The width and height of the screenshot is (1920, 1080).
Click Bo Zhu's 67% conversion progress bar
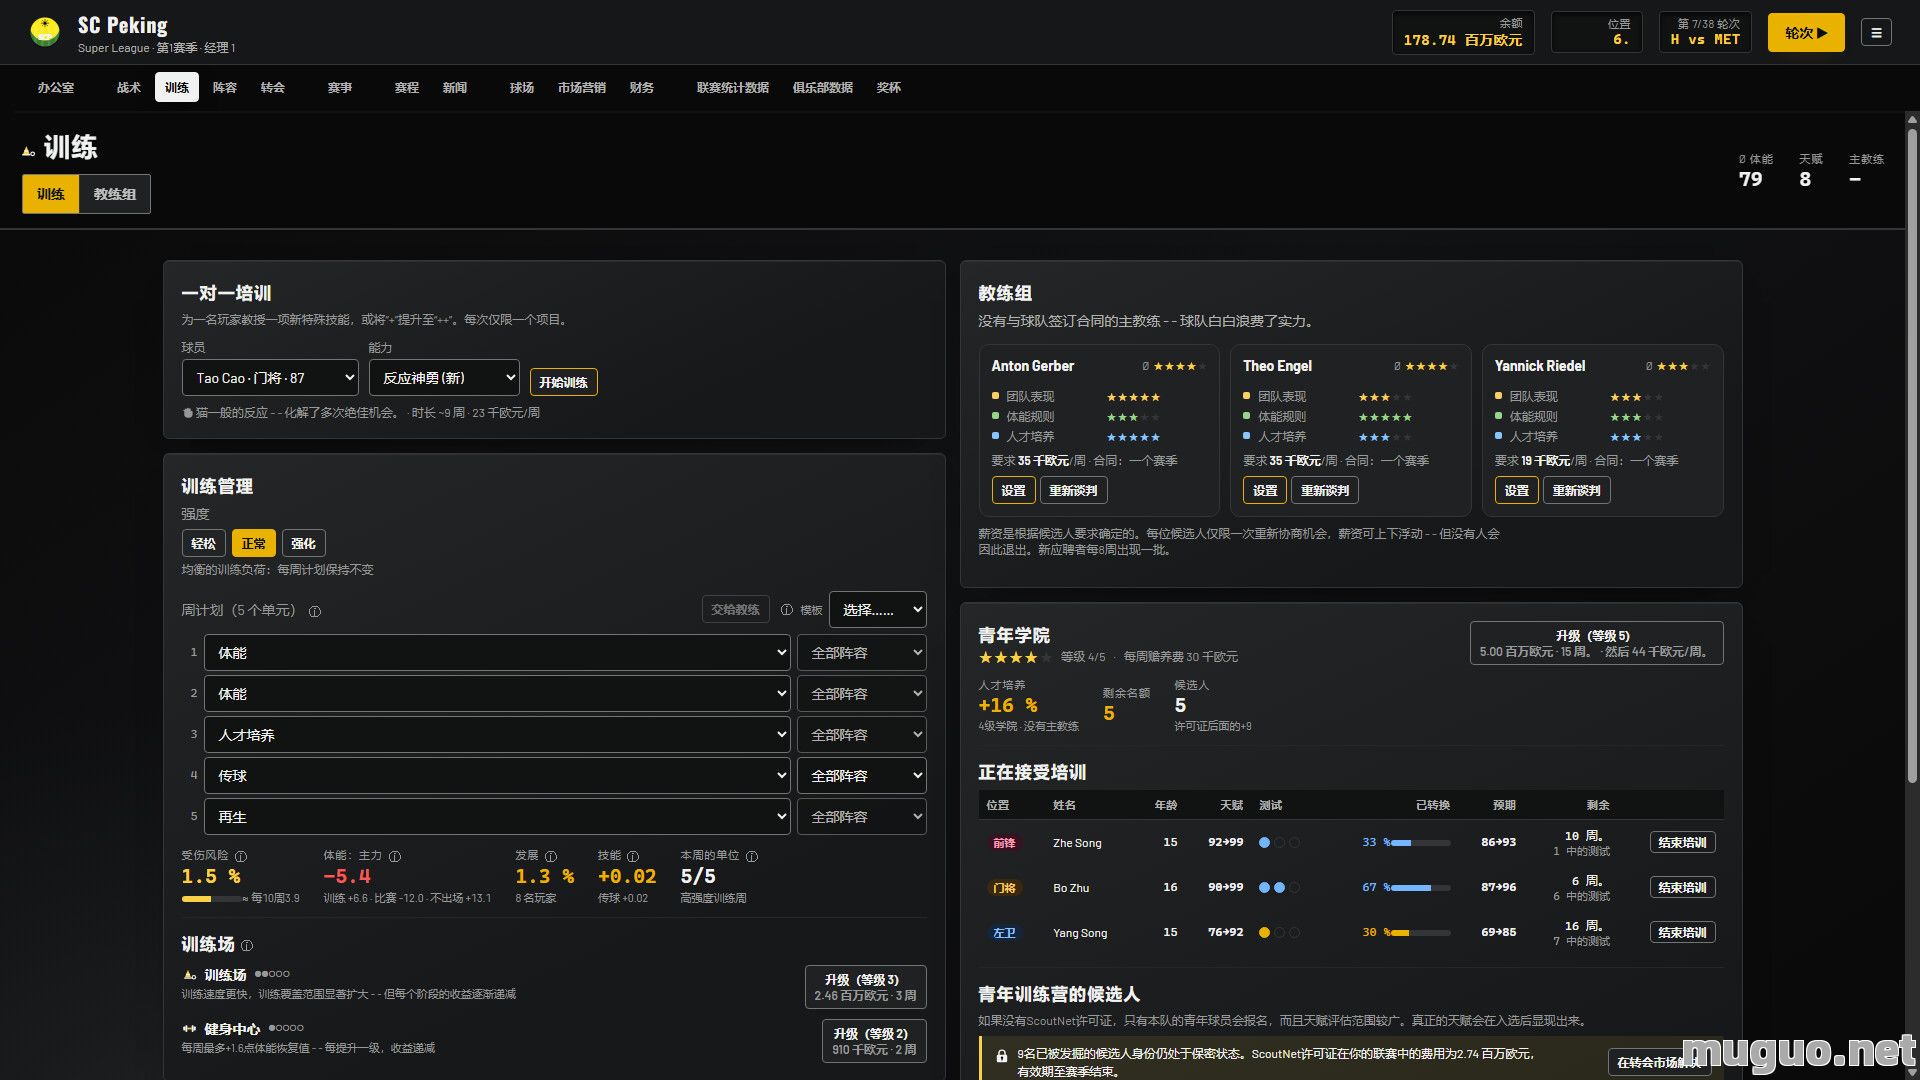[x=1420, y=888]
